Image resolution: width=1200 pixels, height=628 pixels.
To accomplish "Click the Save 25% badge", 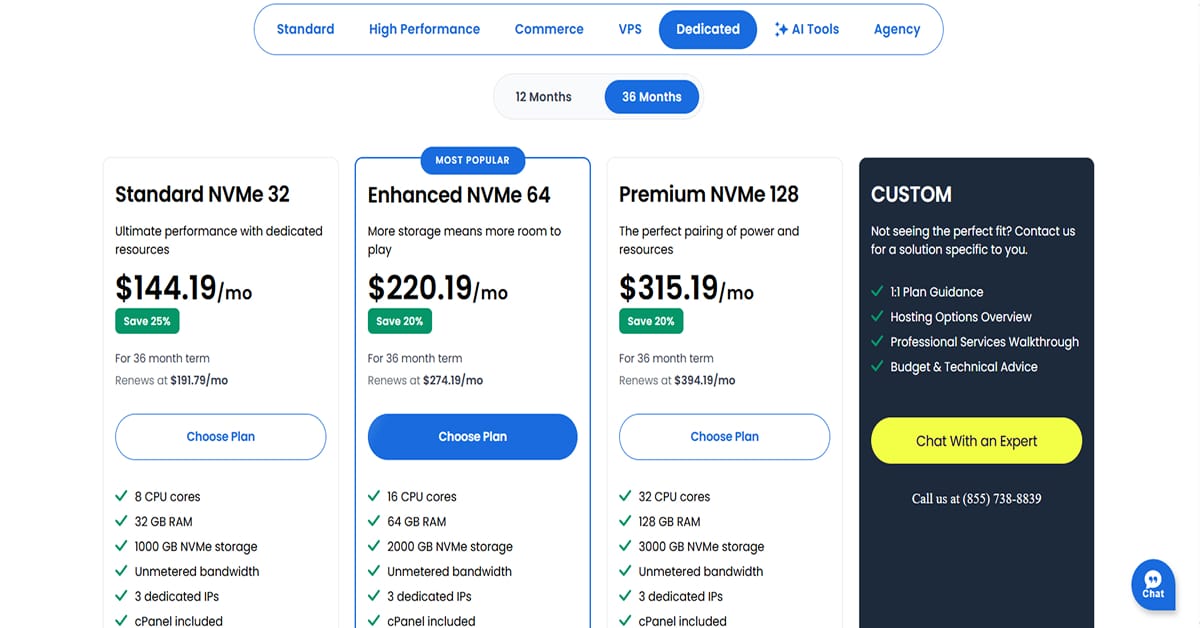I will [147, 321].
